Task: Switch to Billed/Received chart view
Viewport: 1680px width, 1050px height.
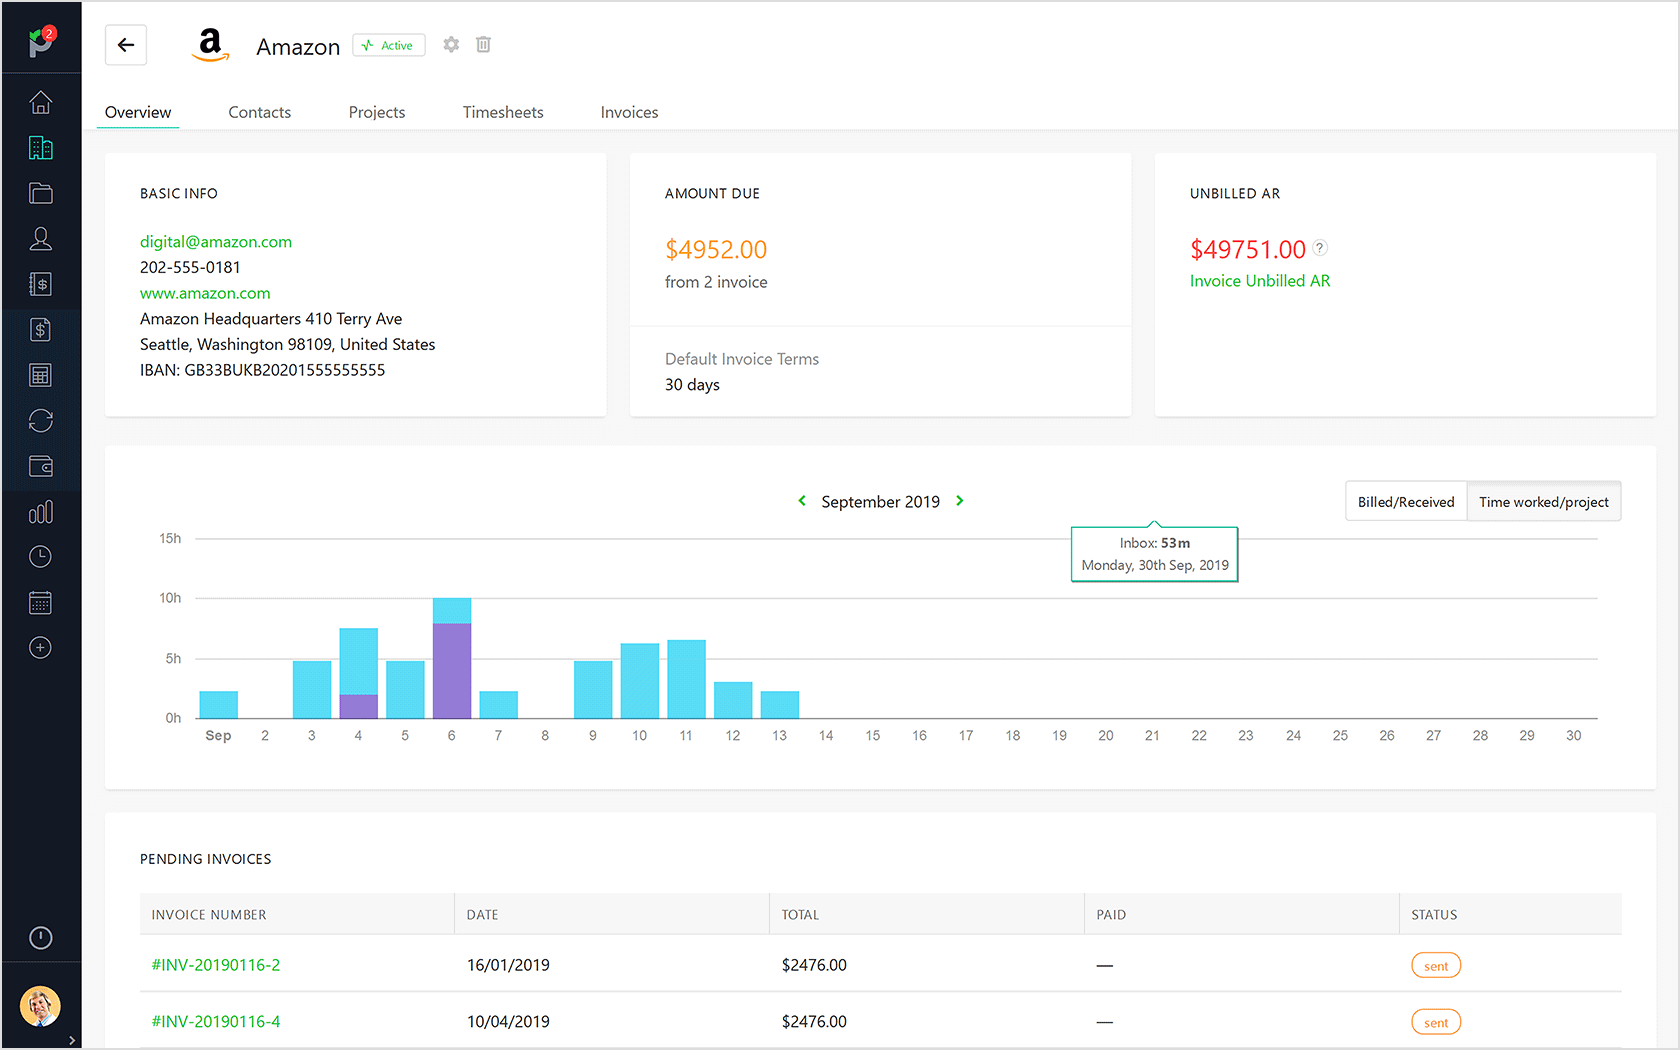Action: pos(1405,501)
